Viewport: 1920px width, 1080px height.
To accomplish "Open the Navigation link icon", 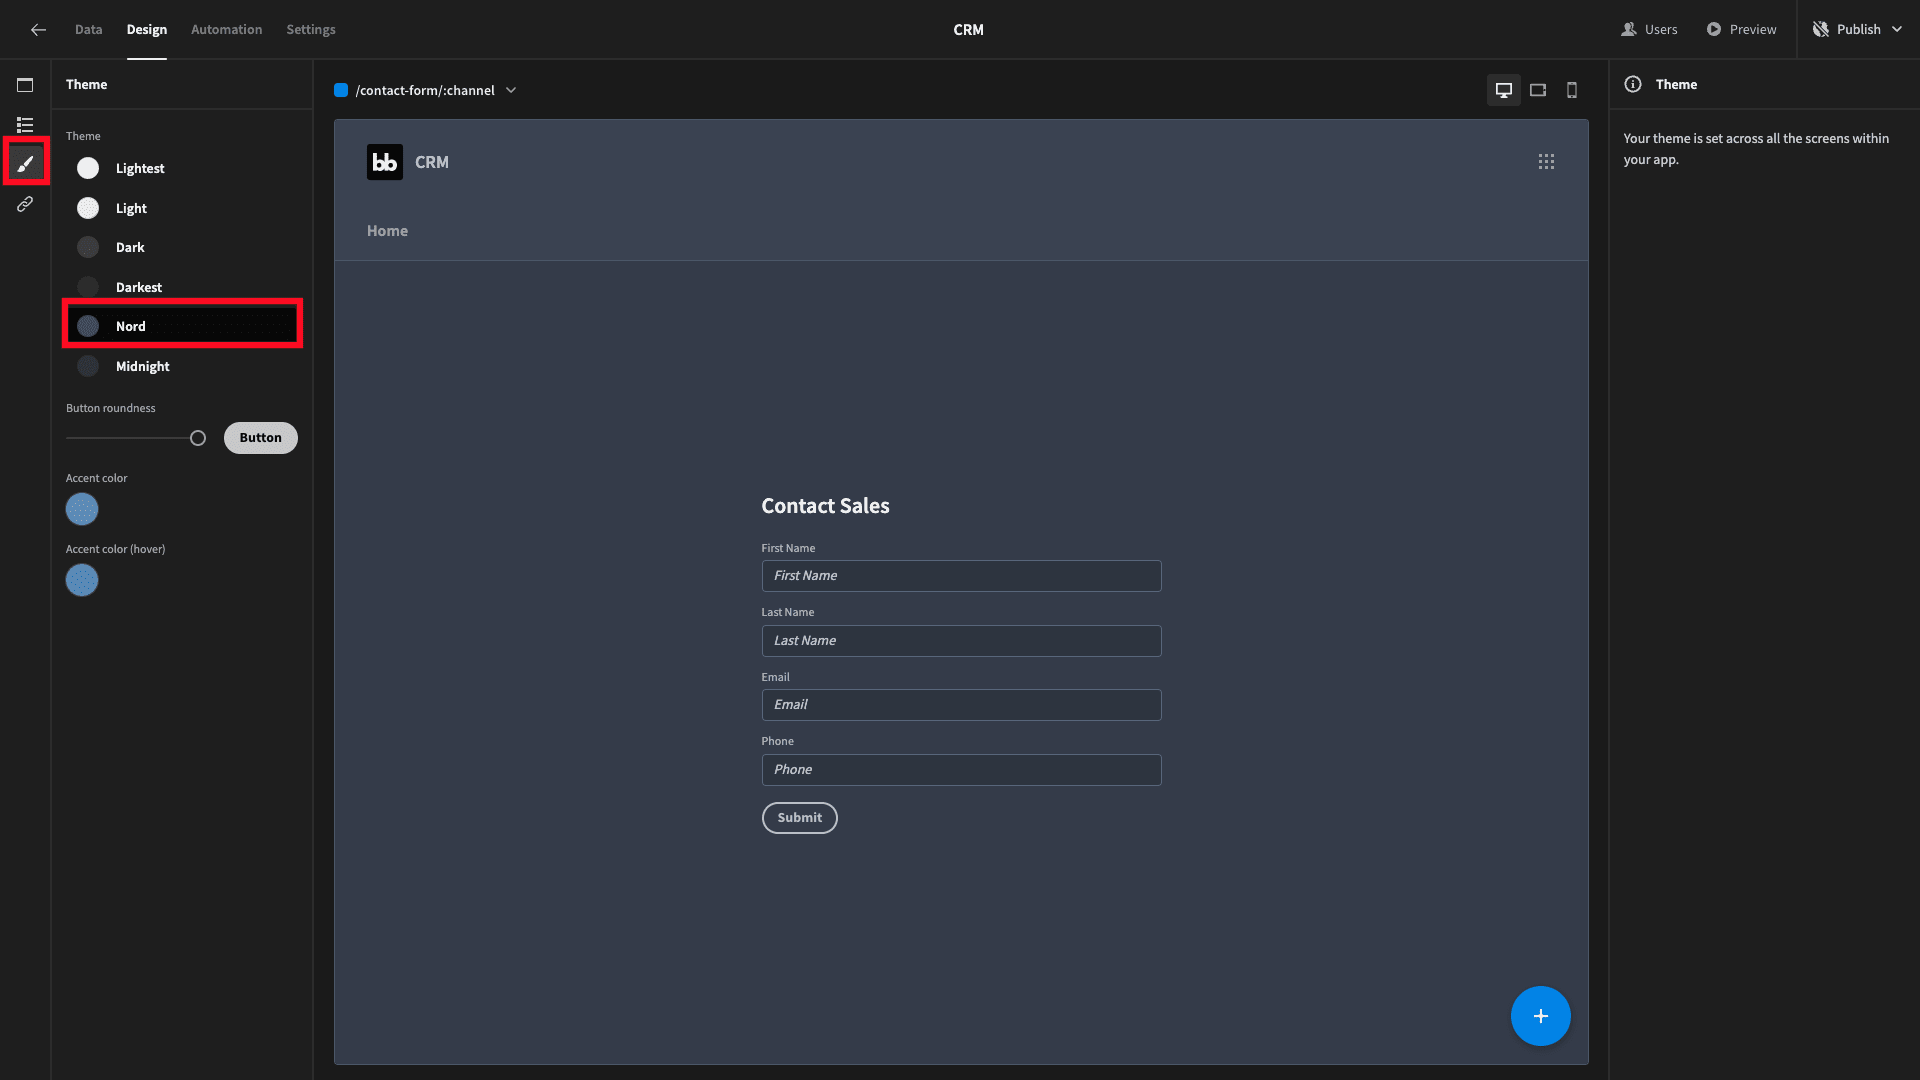I will [25, 204].
